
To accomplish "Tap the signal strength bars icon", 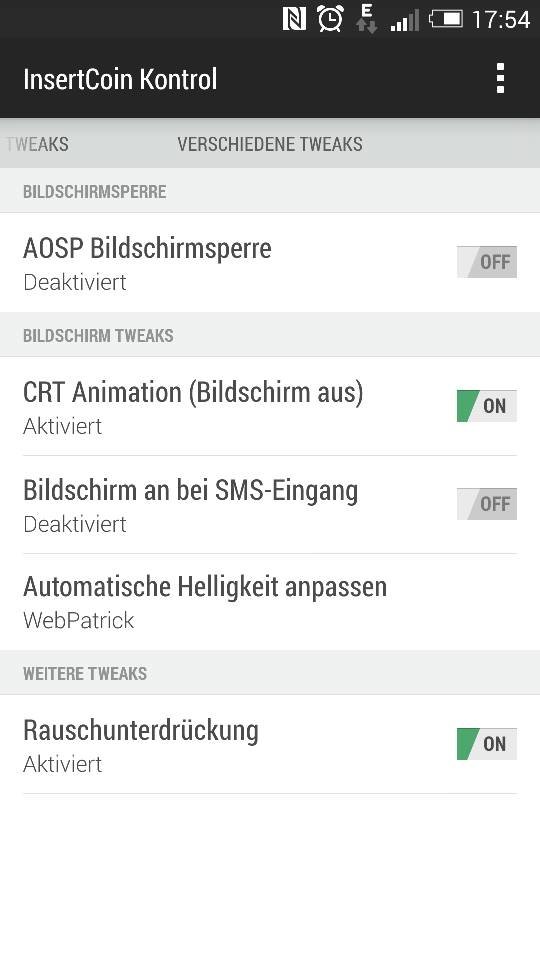I will point(405,20).
